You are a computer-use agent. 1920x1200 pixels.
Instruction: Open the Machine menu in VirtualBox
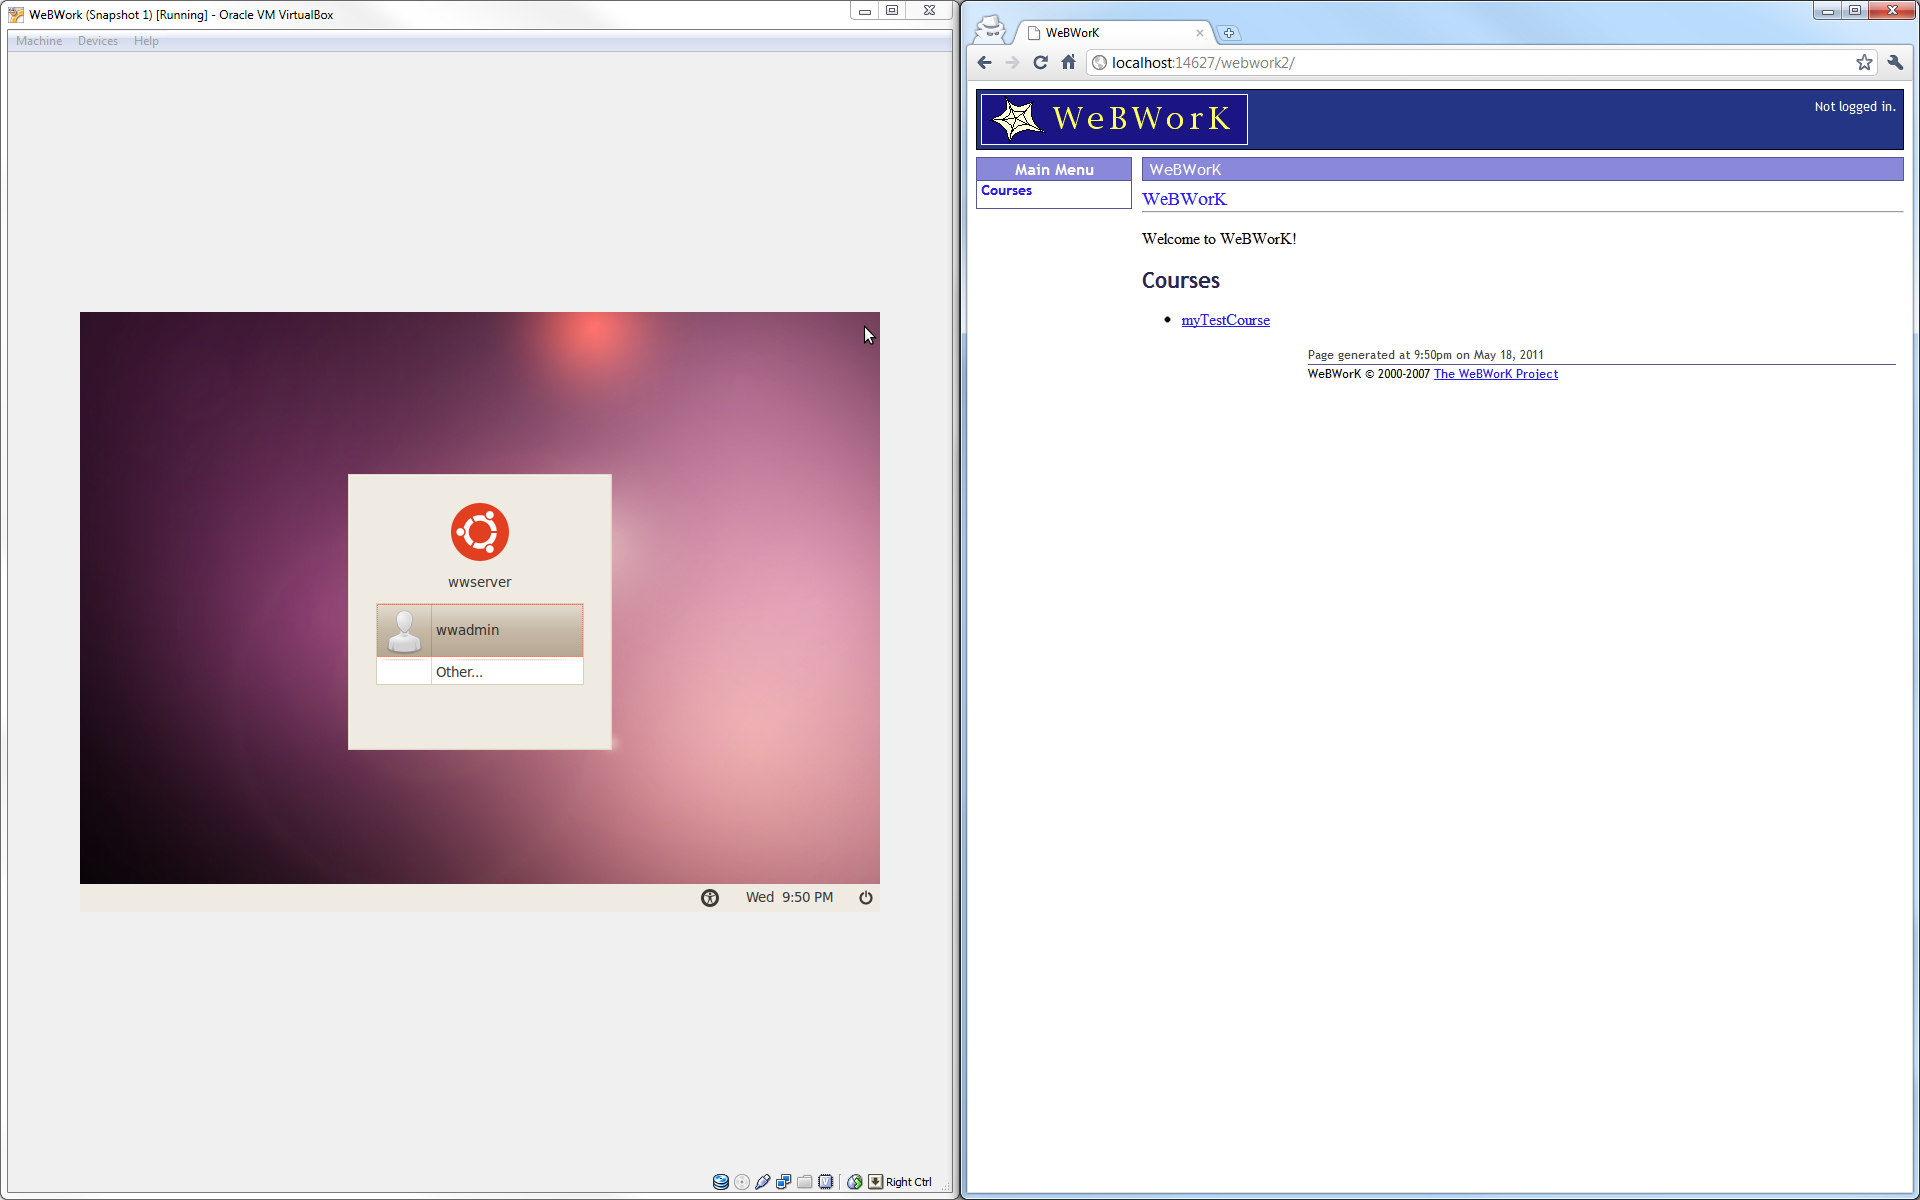pyautogui.click(x=39, y=41)
